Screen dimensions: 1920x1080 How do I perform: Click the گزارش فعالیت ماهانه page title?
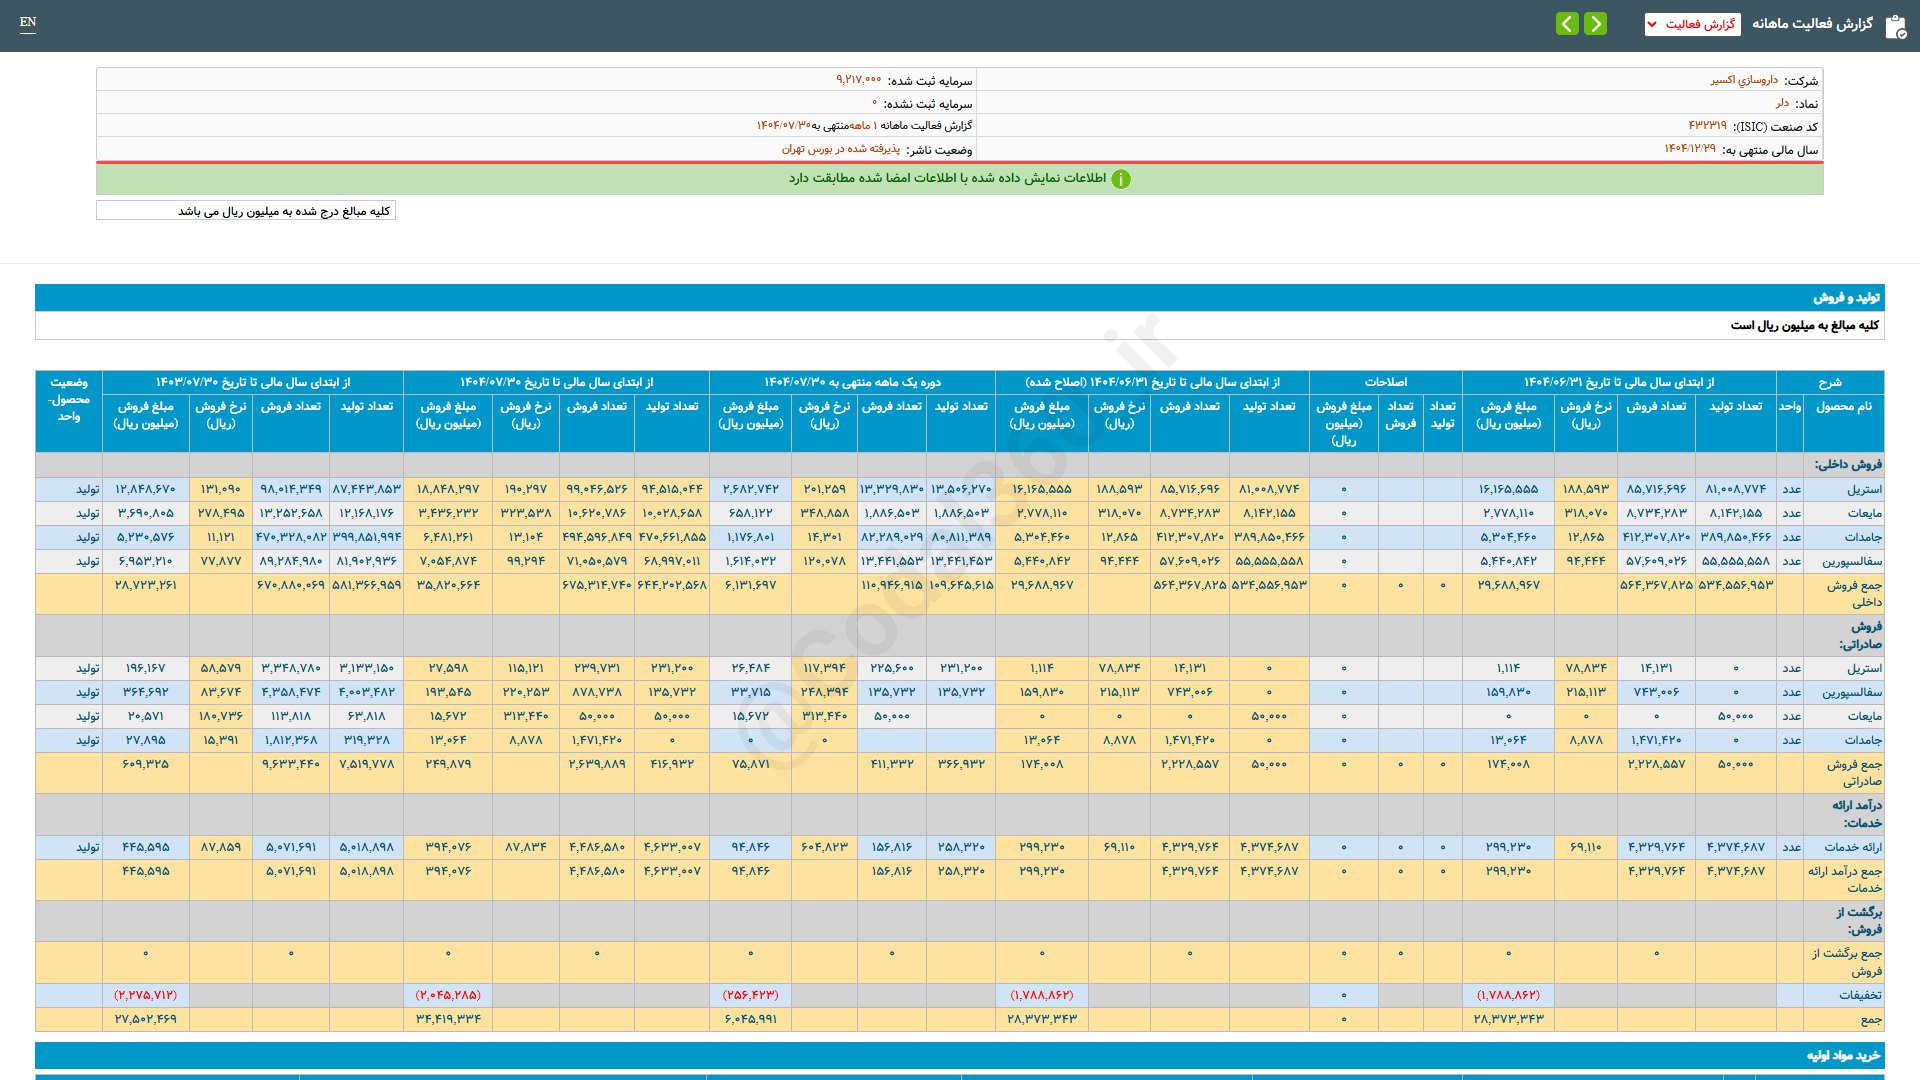(x=1812, y=24)
